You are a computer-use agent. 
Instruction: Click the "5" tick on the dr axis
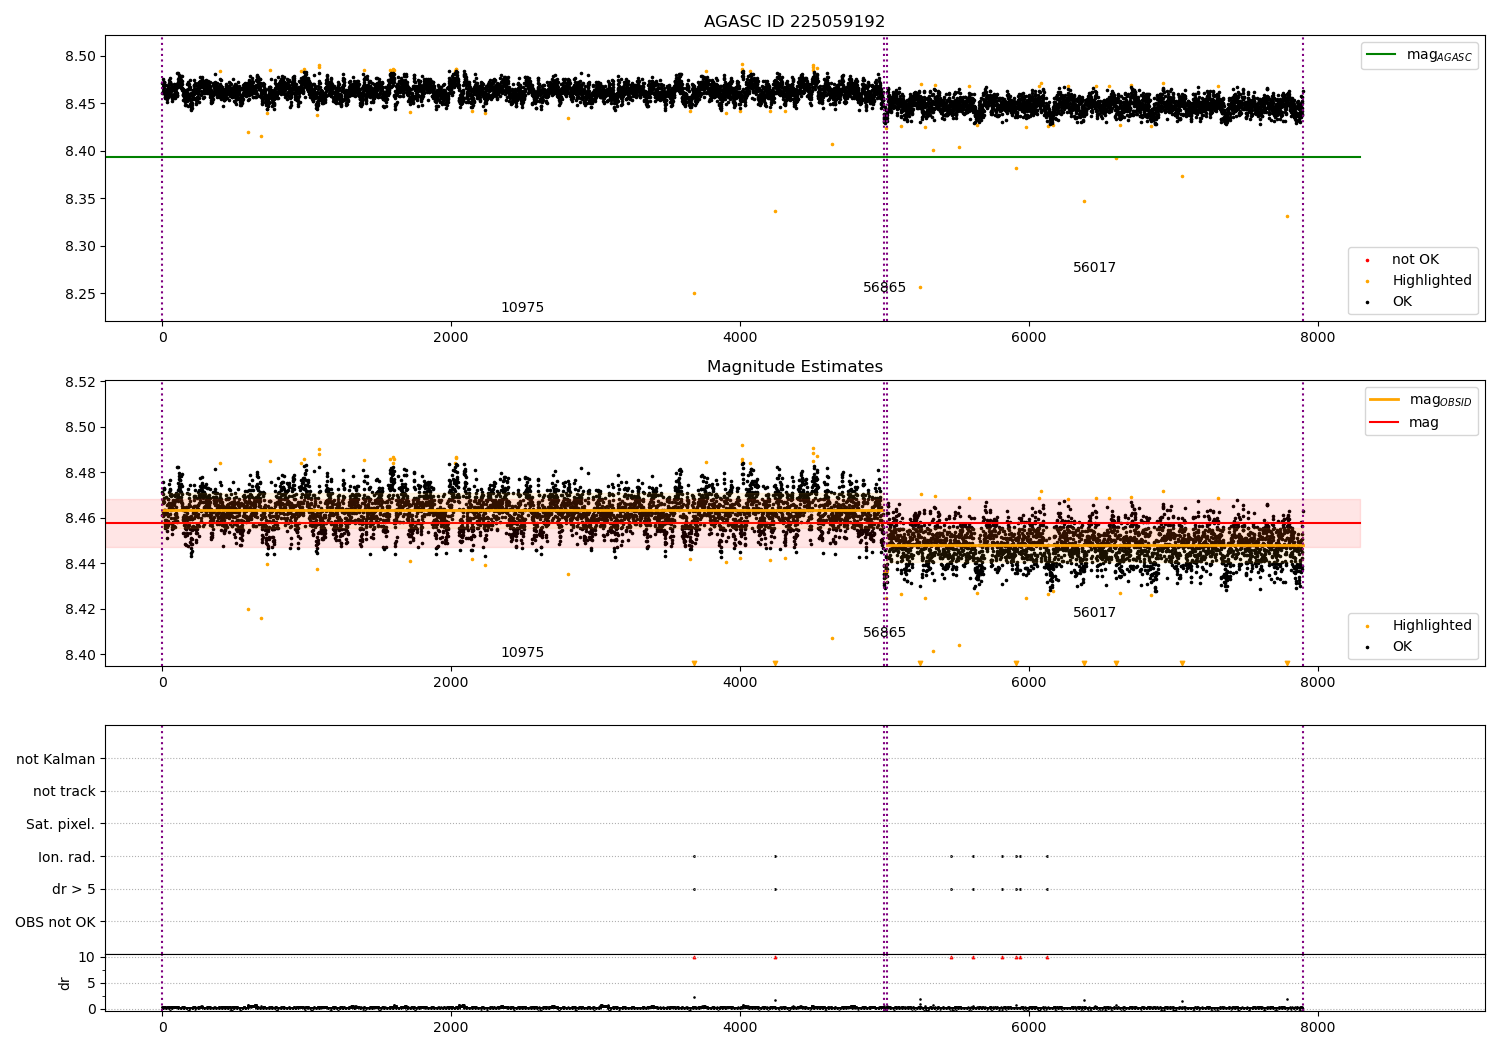91,983
